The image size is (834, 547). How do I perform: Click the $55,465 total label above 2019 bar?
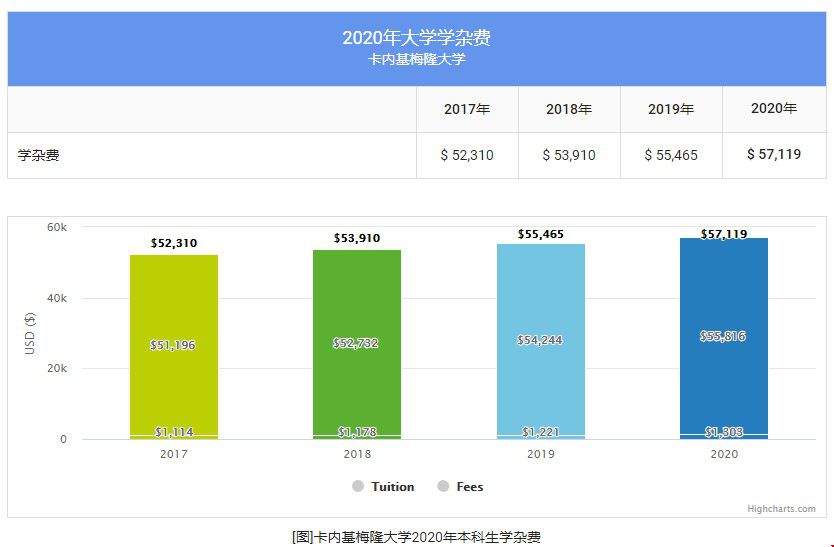[x=541, y=234]
